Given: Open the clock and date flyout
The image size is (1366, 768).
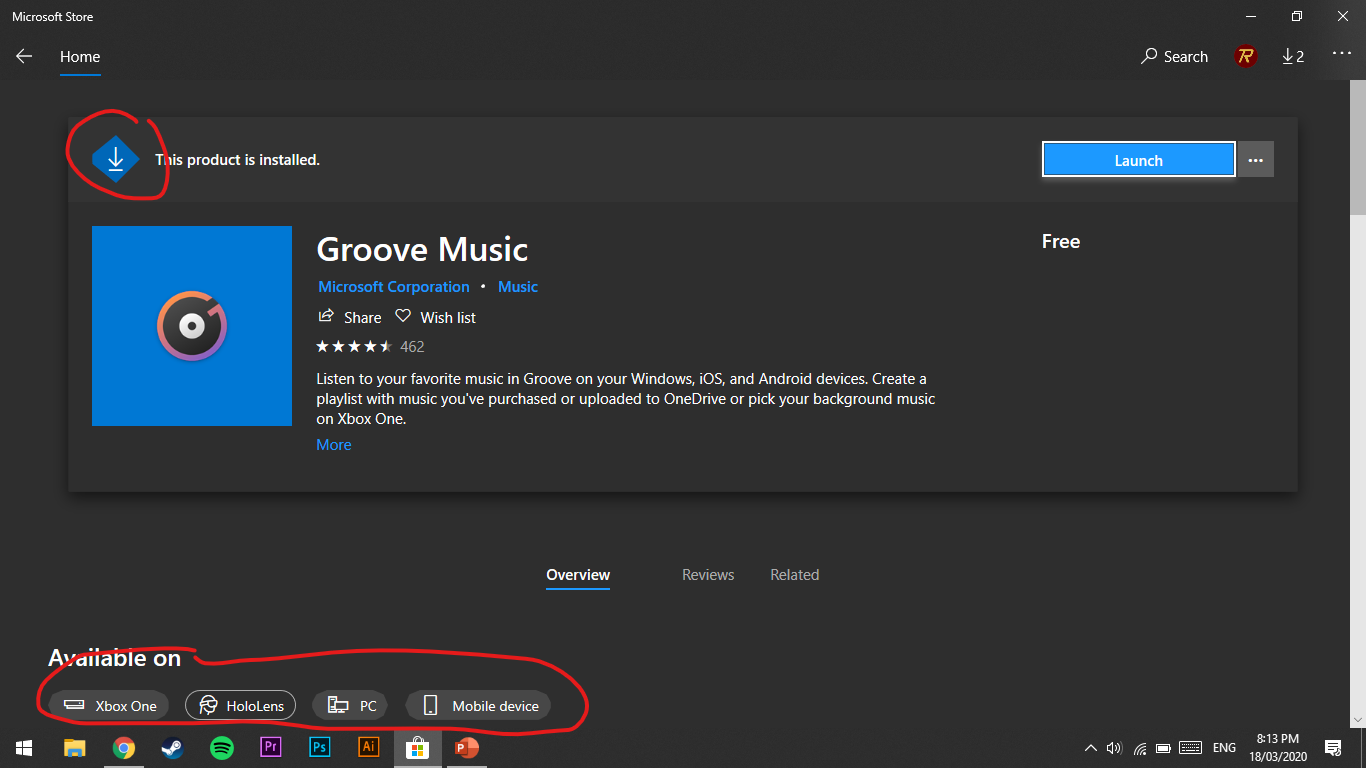Looking at the screenshot, I should tap(1278, 748).
